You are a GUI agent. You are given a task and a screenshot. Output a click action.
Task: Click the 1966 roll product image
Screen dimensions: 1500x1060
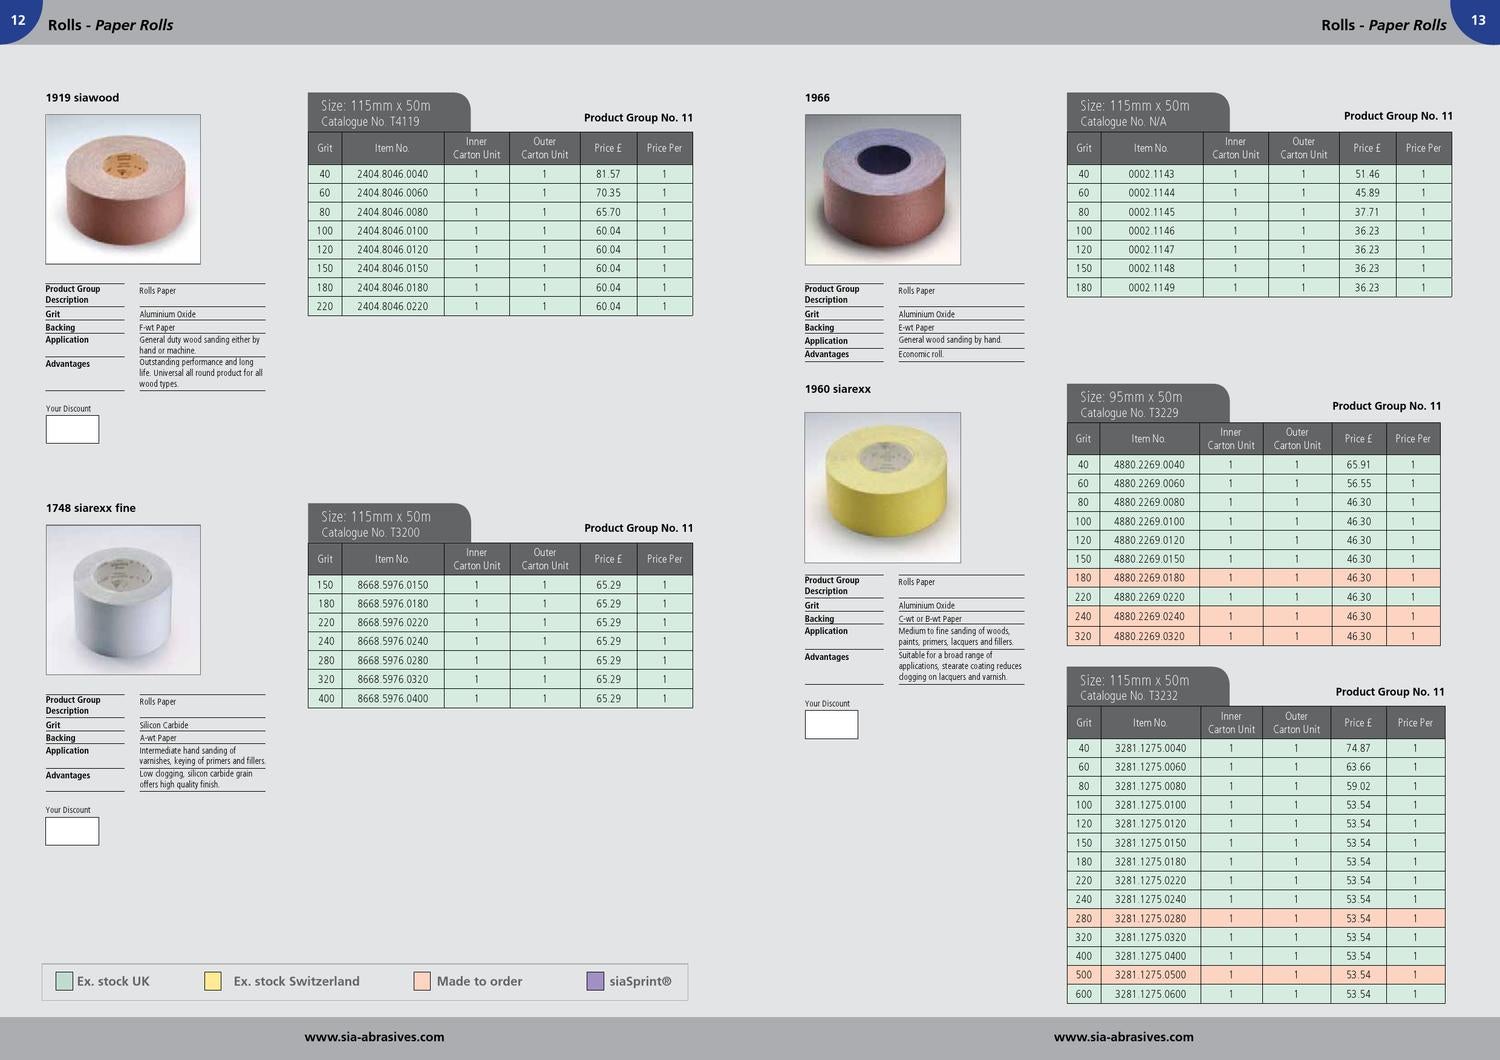[882, 189]
